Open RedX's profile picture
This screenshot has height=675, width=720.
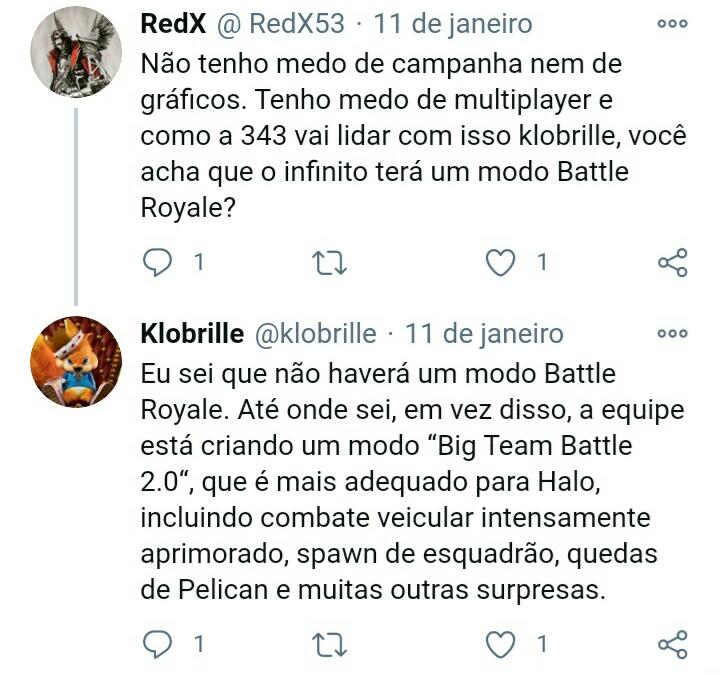[x=76, y=50]
